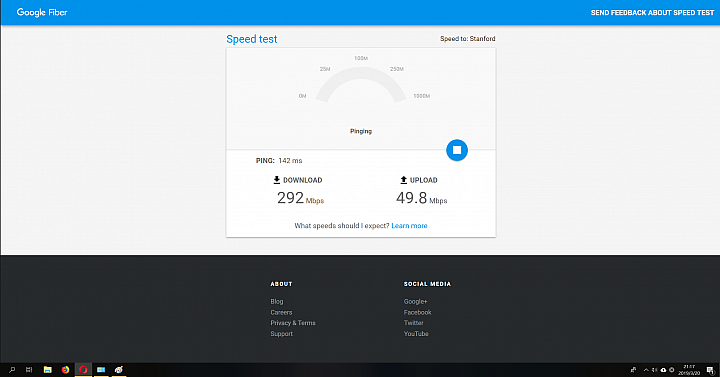The height and width of the screenshot is (377, 720).
Task: Click the Speed test heading
Action: 252,39
